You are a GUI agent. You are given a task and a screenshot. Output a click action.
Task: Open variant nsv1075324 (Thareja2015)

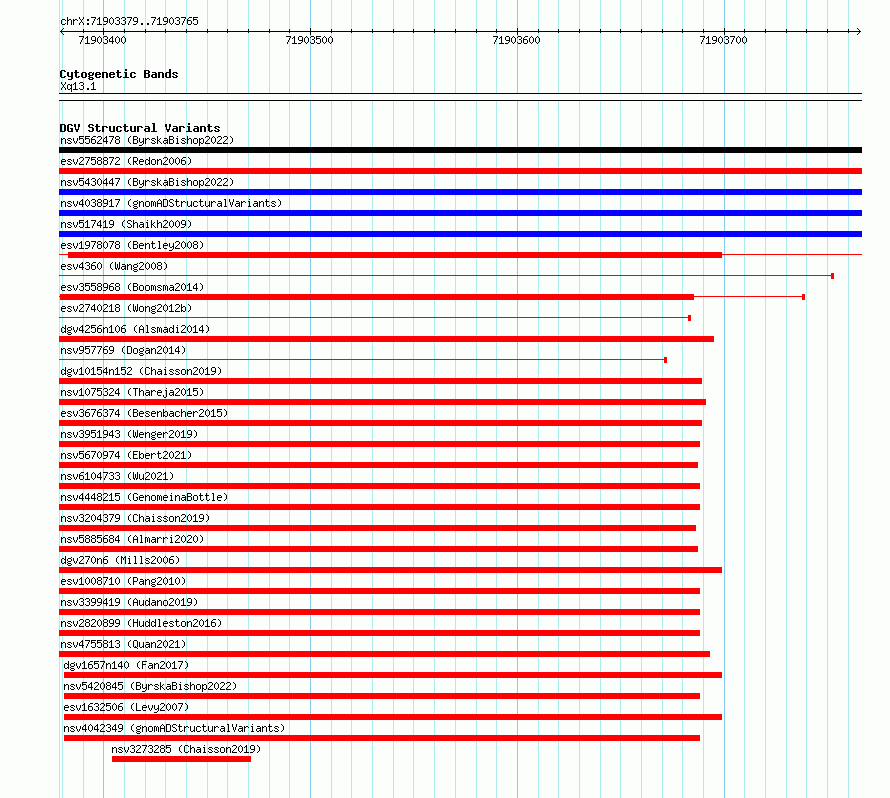tap(132, 392)
